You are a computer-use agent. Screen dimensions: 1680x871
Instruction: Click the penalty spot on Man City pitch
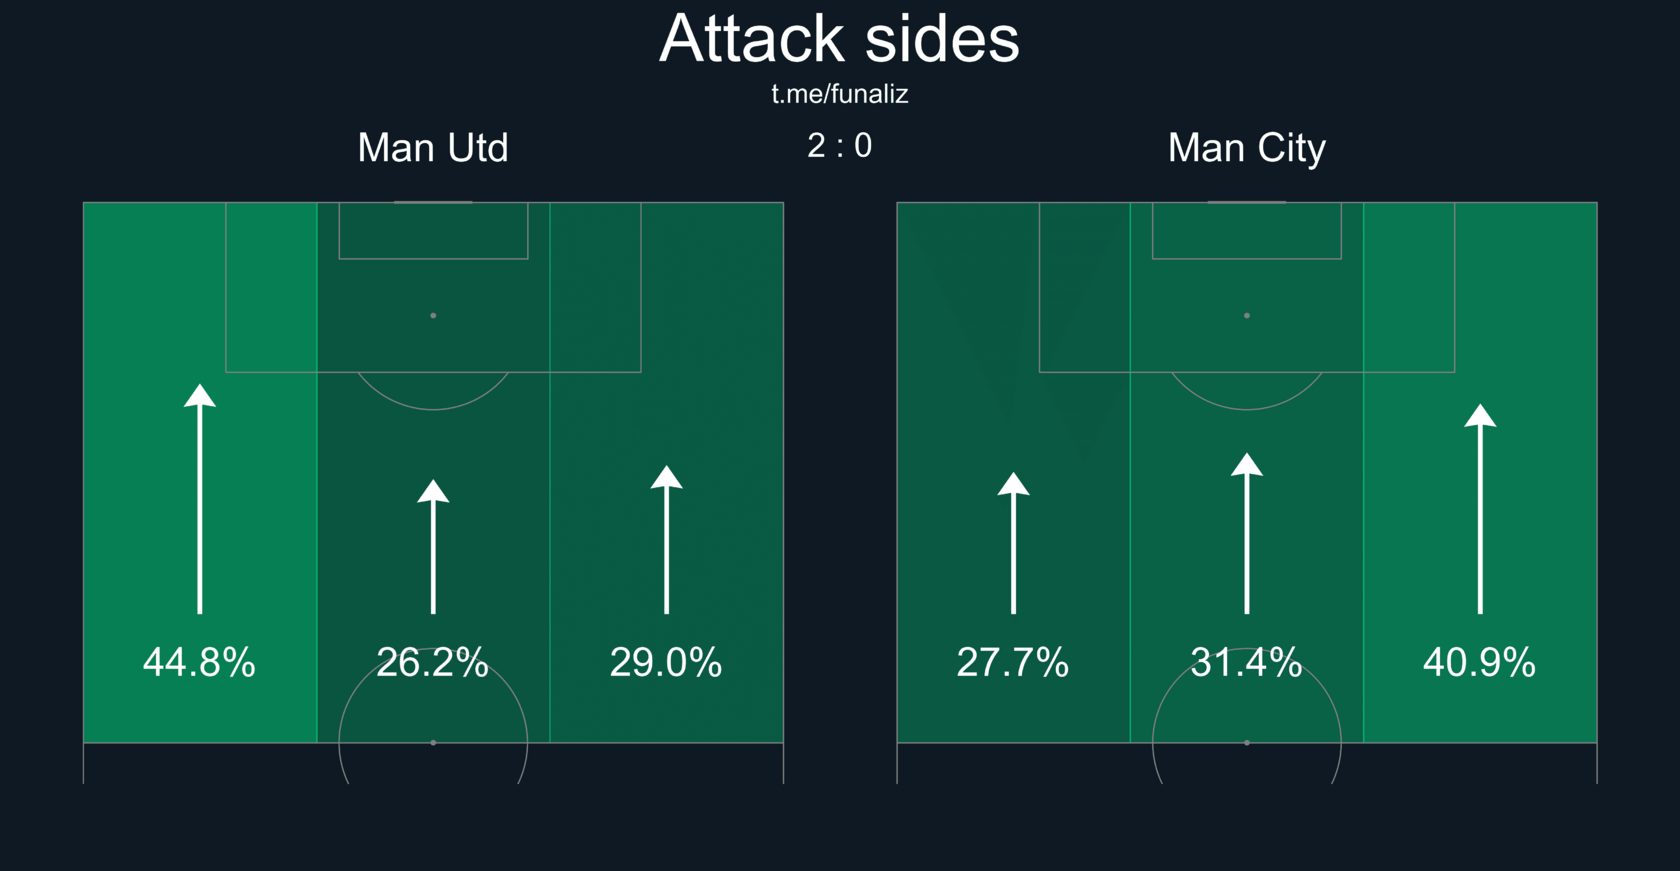click(1246, 315)
